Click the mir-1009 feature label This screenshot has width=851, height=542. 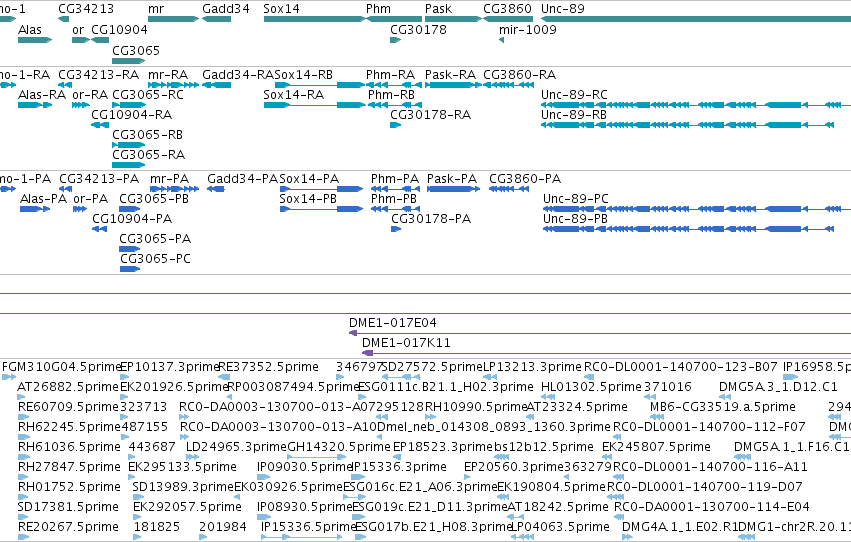(x=528, y=29)
